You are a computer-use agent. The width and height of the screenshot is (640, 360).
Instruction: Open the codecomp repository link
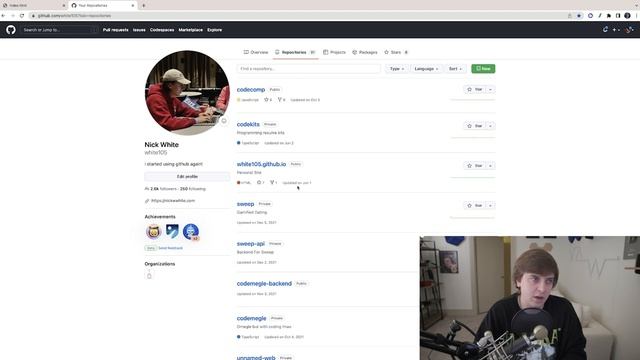[251, 89]
